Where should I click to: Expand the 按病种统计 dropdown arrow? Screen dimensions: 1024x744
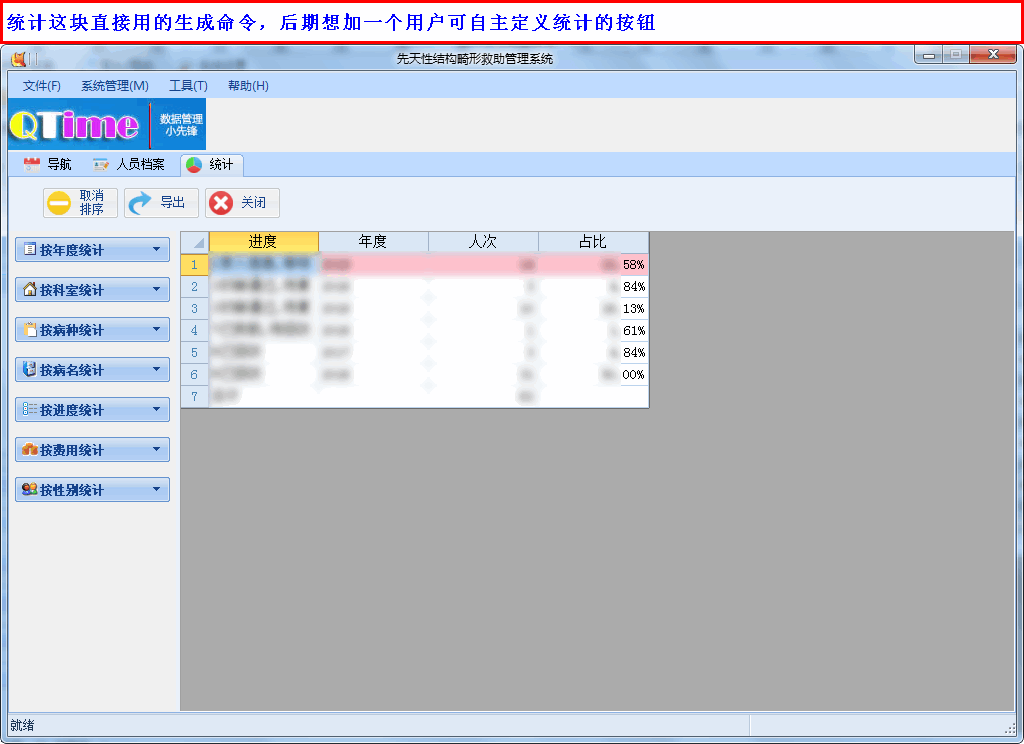pyautogui.click(x=156, y=330)
